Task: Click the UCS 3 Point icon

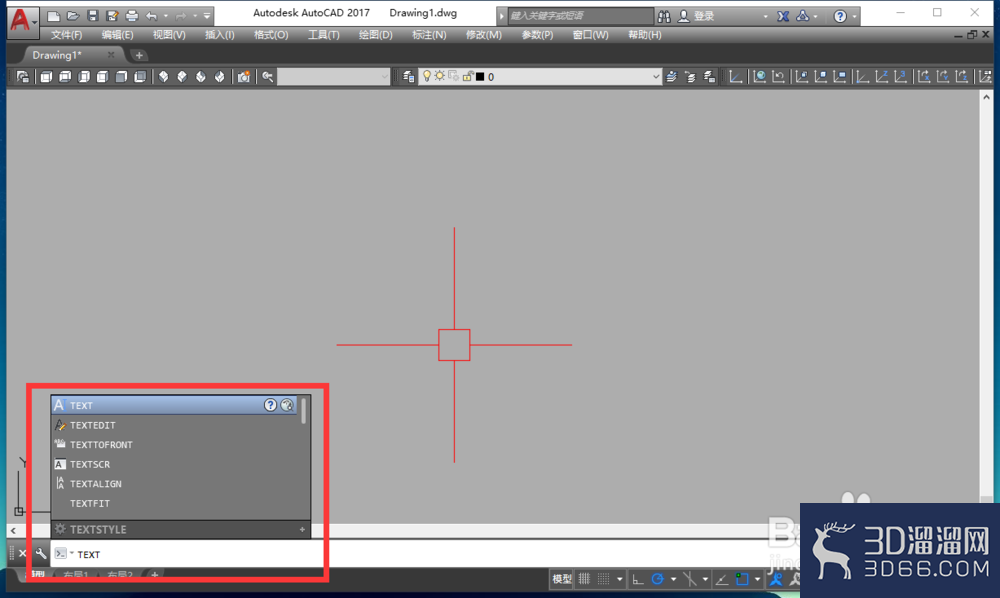Action: coord(901,77)
